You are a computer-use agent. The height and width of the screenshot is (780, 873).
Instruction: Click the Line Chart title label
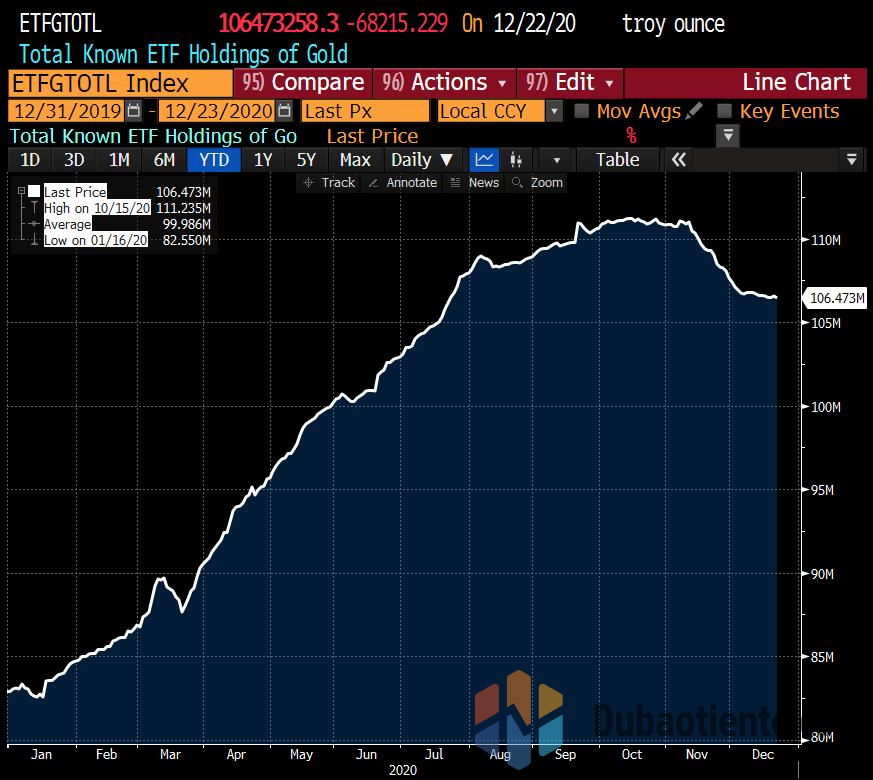[x=796, y=82]
